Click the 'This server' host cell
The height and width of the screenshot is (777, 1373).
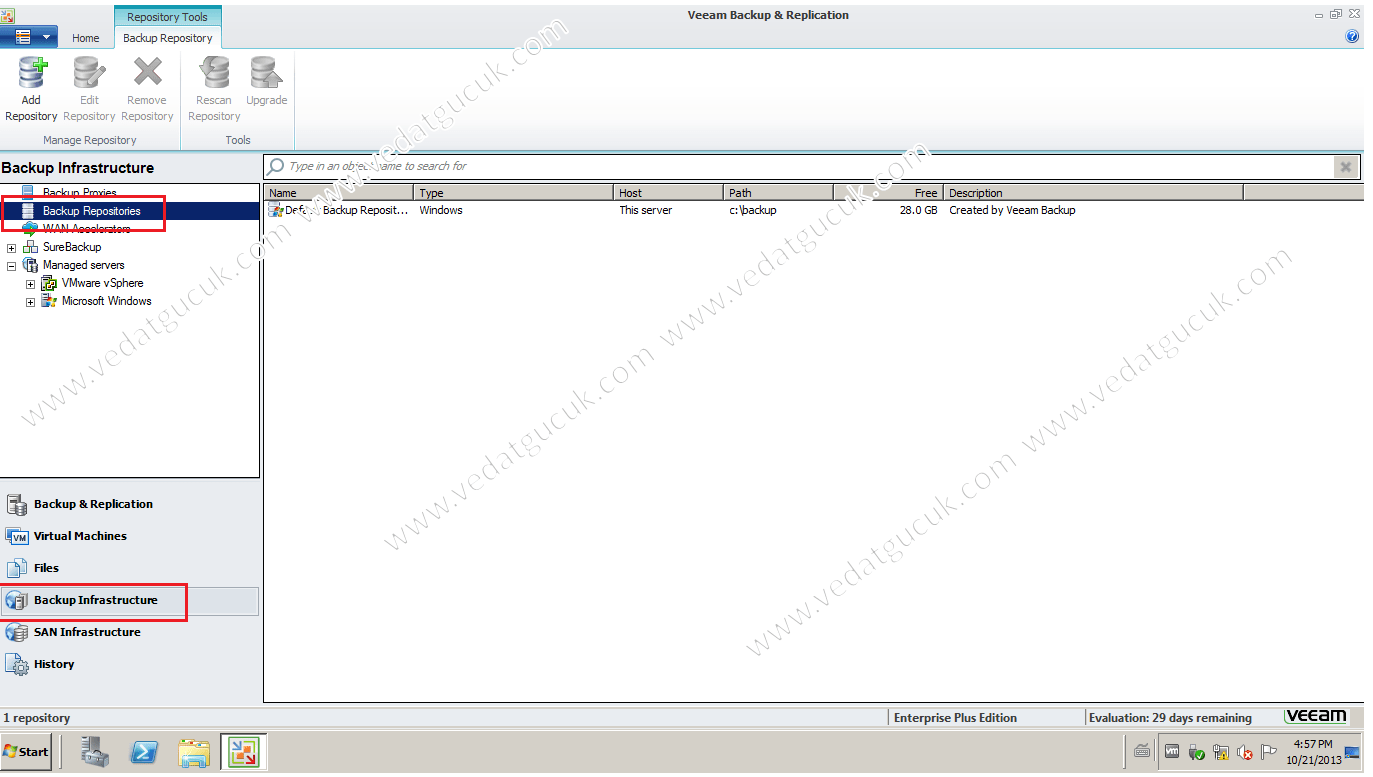tap(646, 210)
